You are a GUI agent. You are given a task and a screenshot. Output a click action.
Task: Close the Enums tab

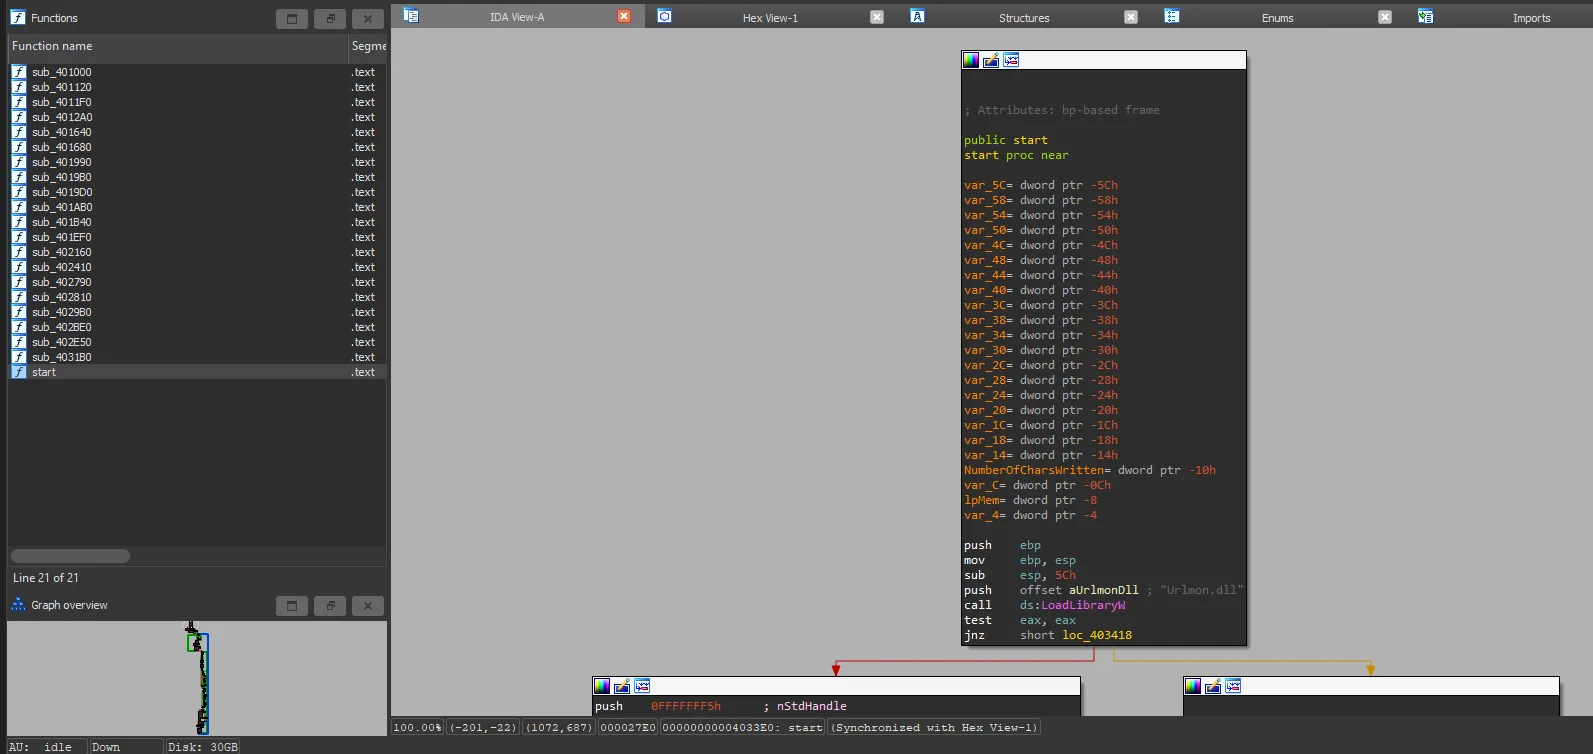pos(1385,17)
